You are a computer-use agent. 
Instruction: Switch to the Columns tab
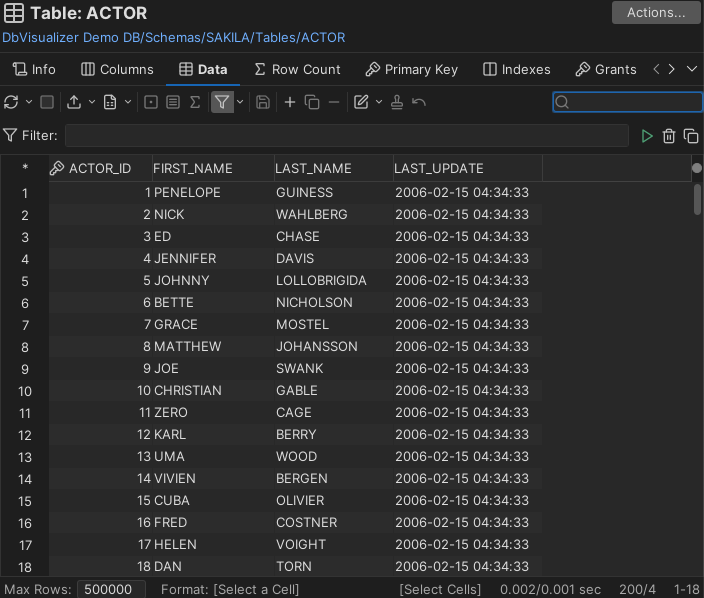[x=117, y=69]
